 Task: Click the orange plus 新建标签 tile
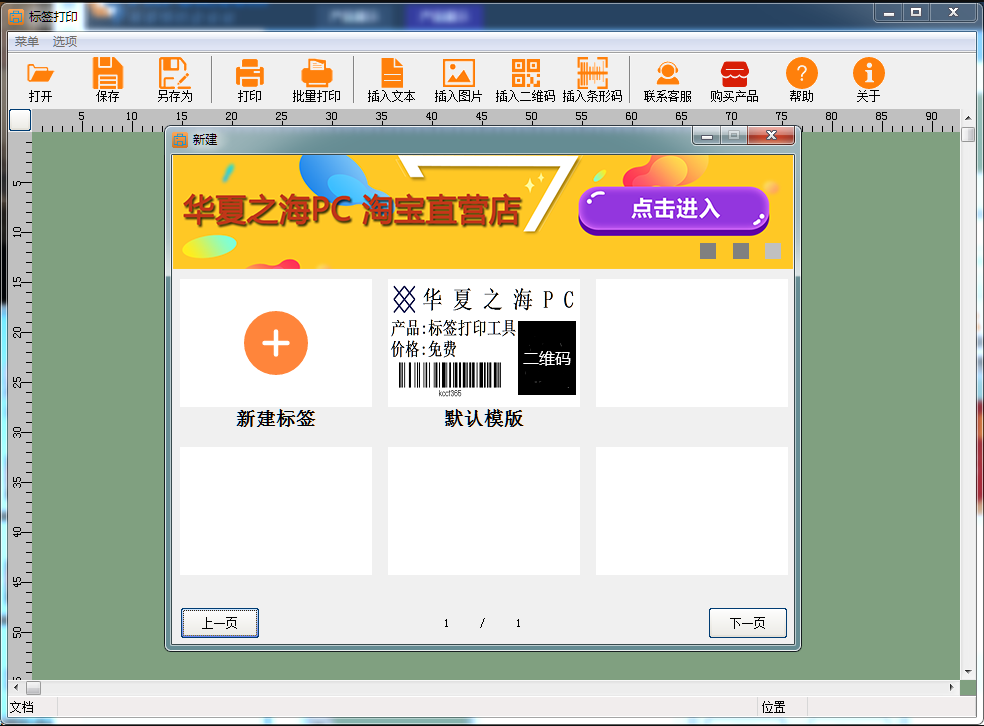(x=276, y=343)
